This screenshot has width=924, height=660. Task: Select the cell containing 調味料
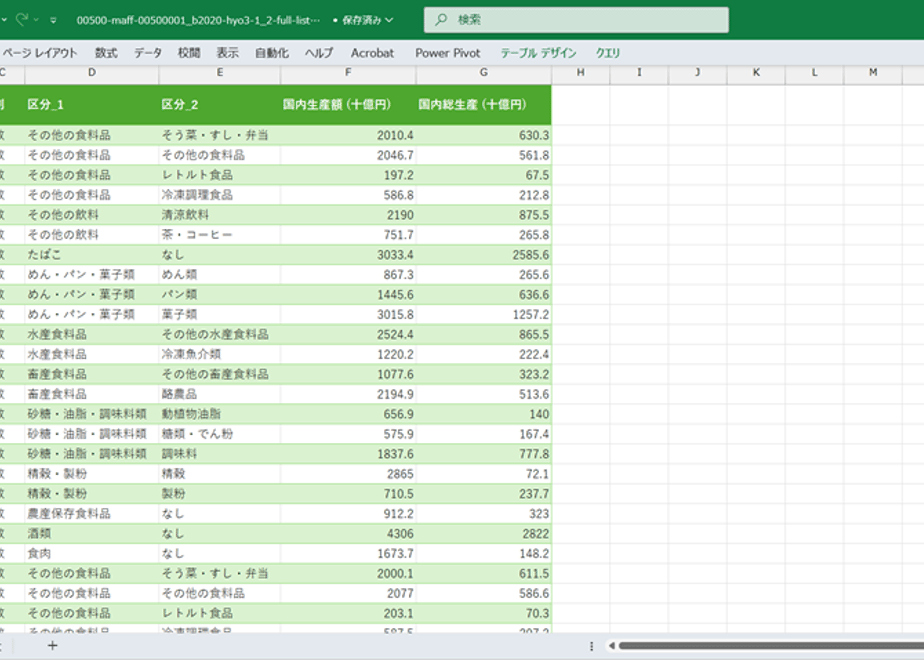(x=220, y=454)
